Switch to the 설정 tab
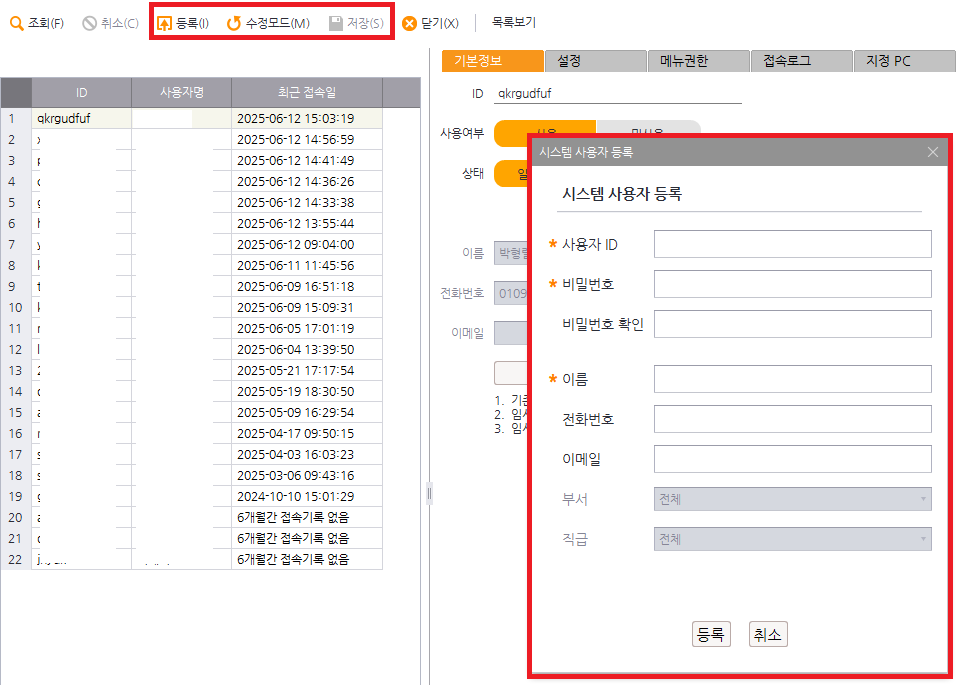Screen dimensions: 958x685 pos(595,61)
